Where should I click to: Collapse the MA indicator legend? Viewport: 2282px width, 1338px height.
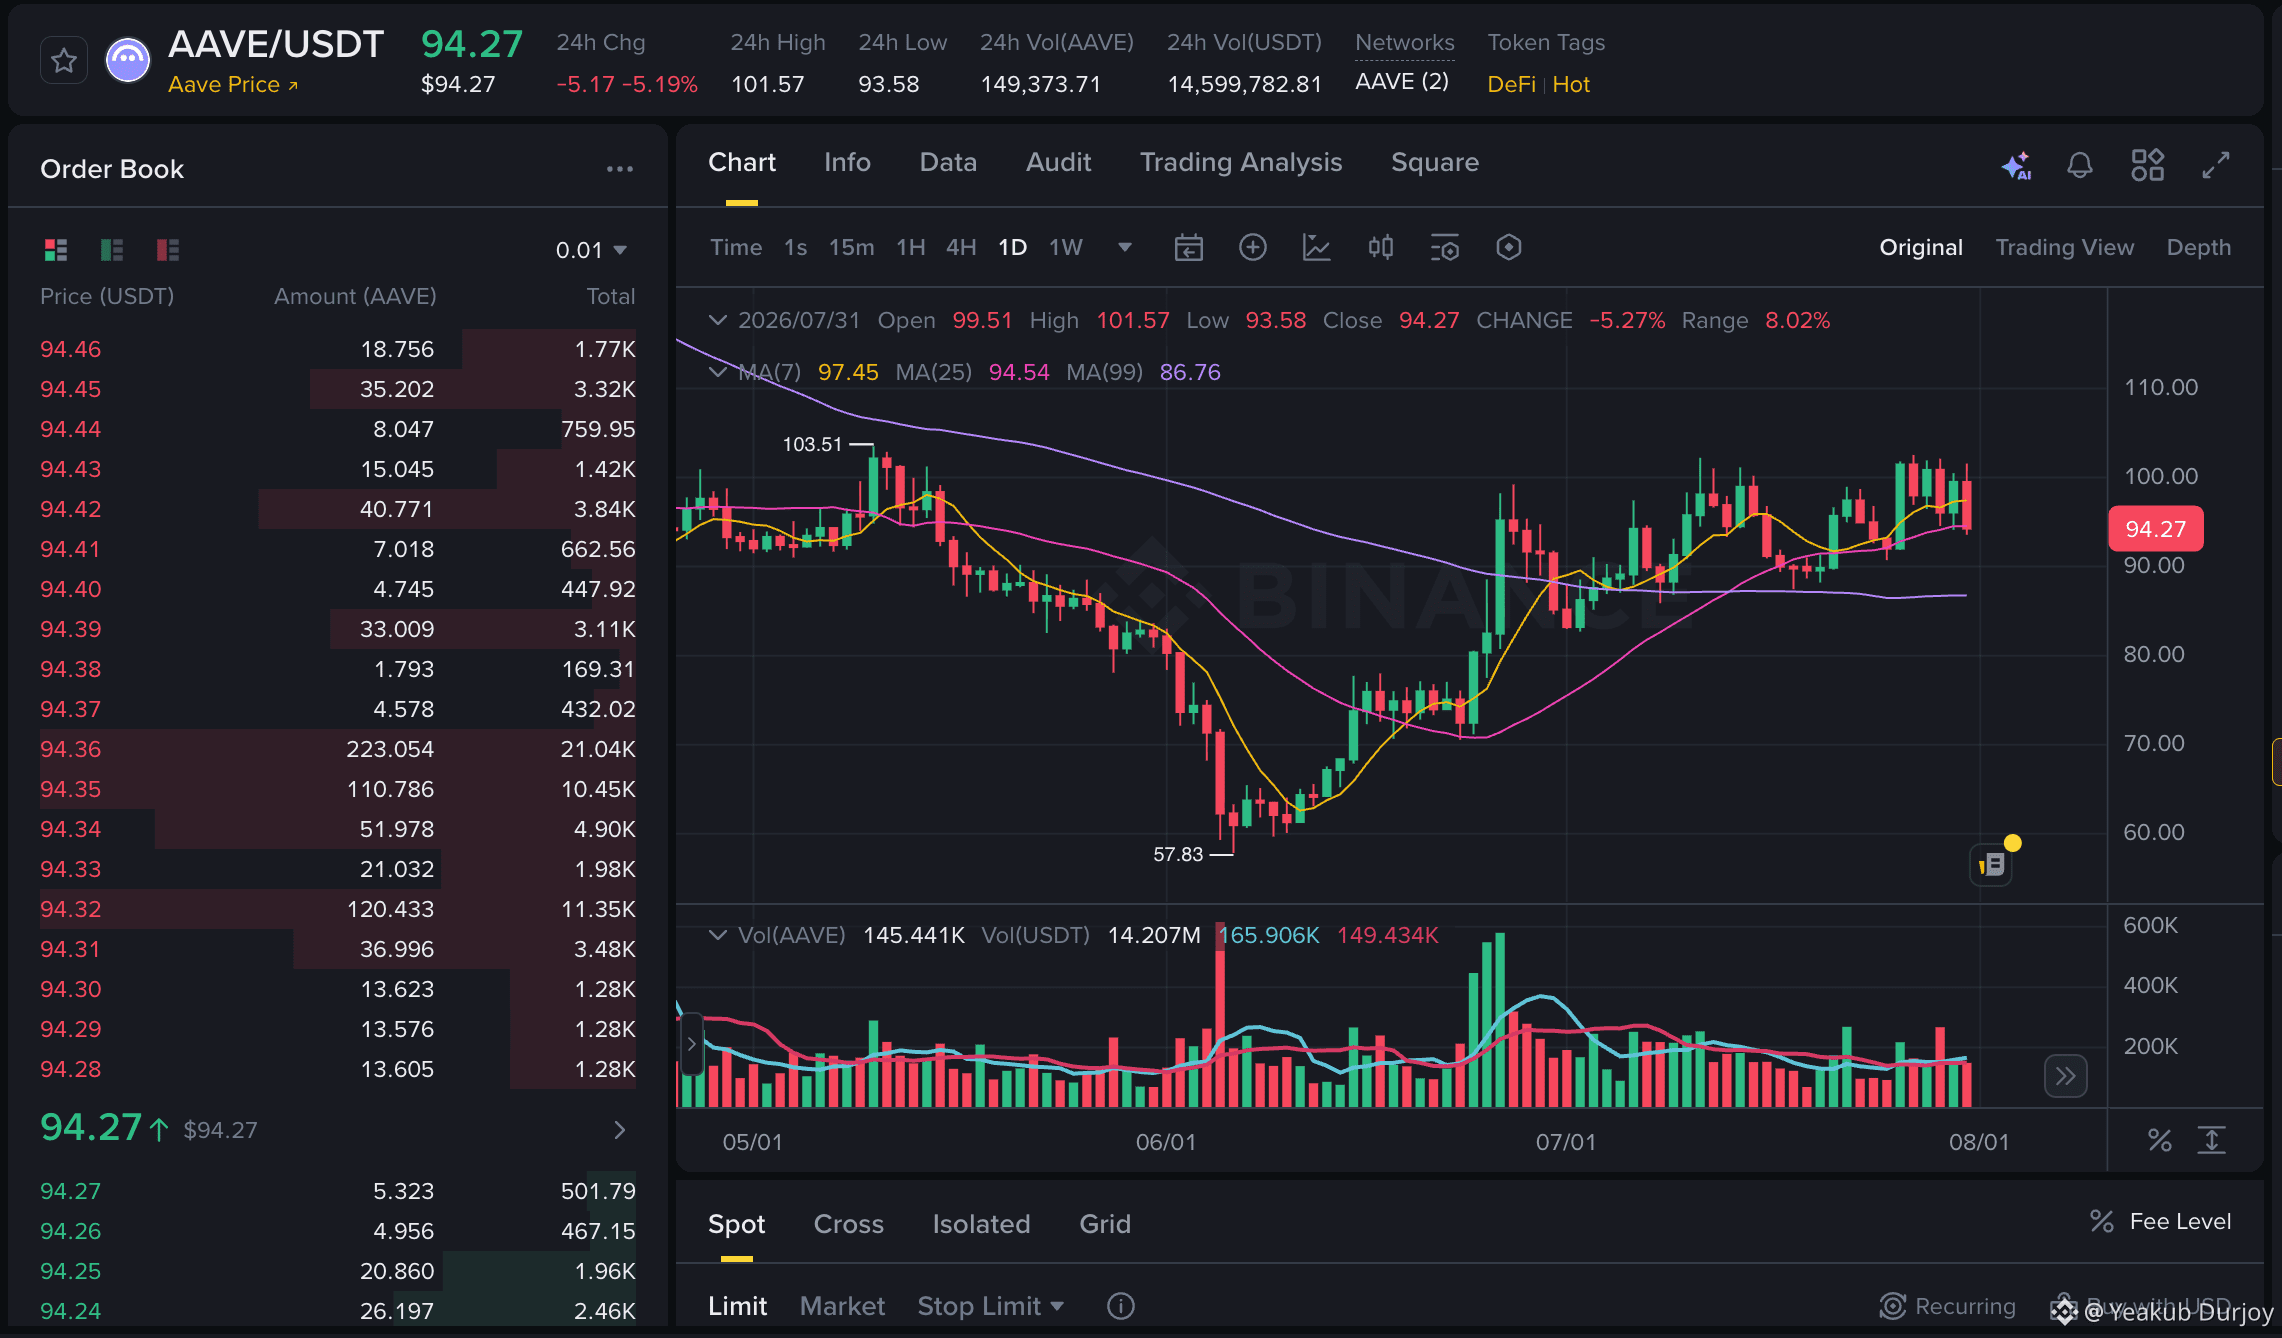[717, 372]
